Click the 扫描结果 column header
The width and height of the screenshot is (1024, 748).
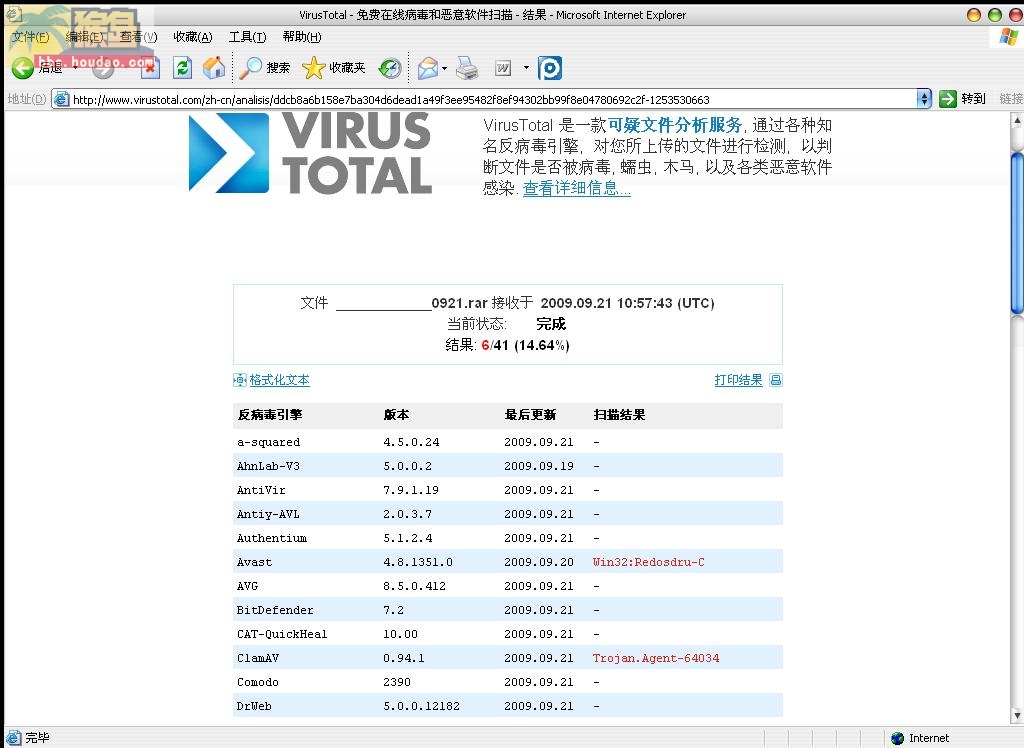click(x=619, y=415)
